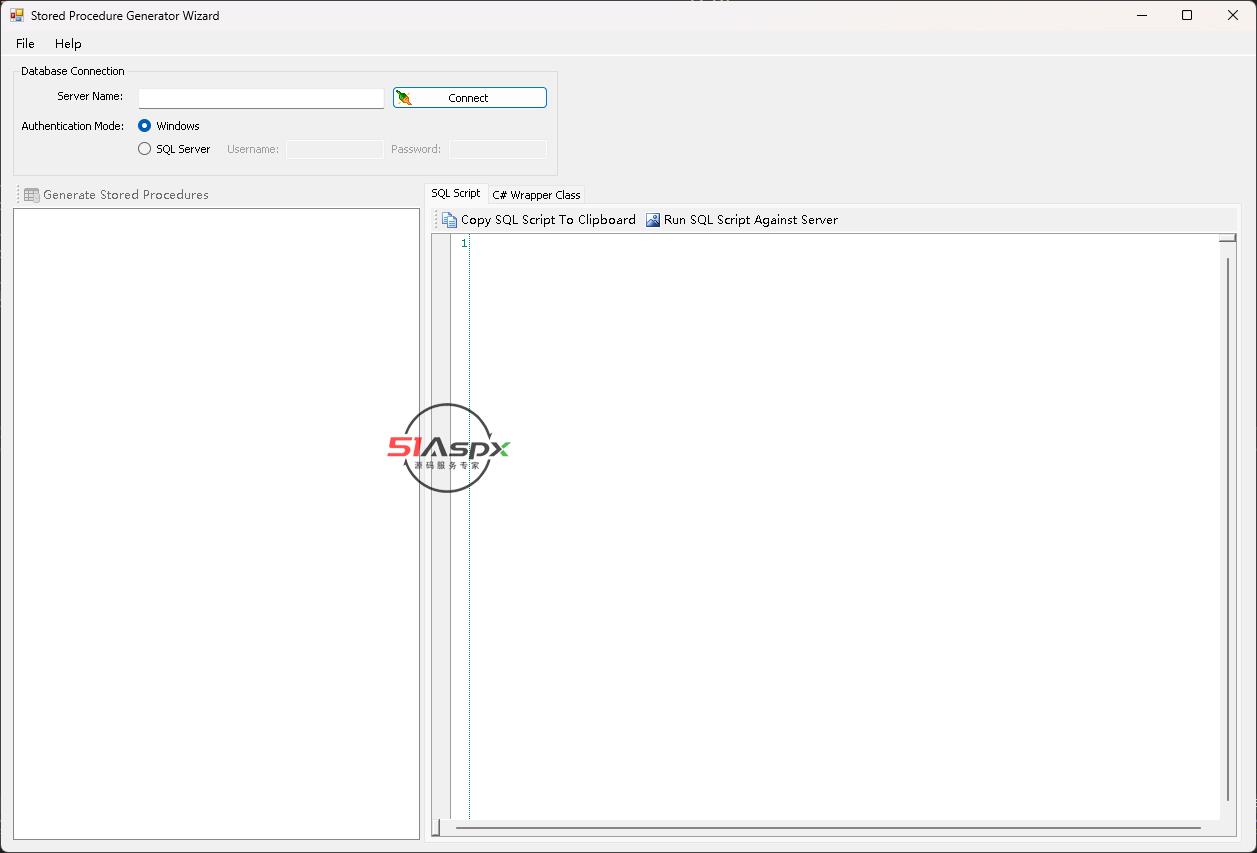The image size is (1257, 853).
Task: Click the empty database tree panel
Action: pyautogui.click(x=216, y=523)
